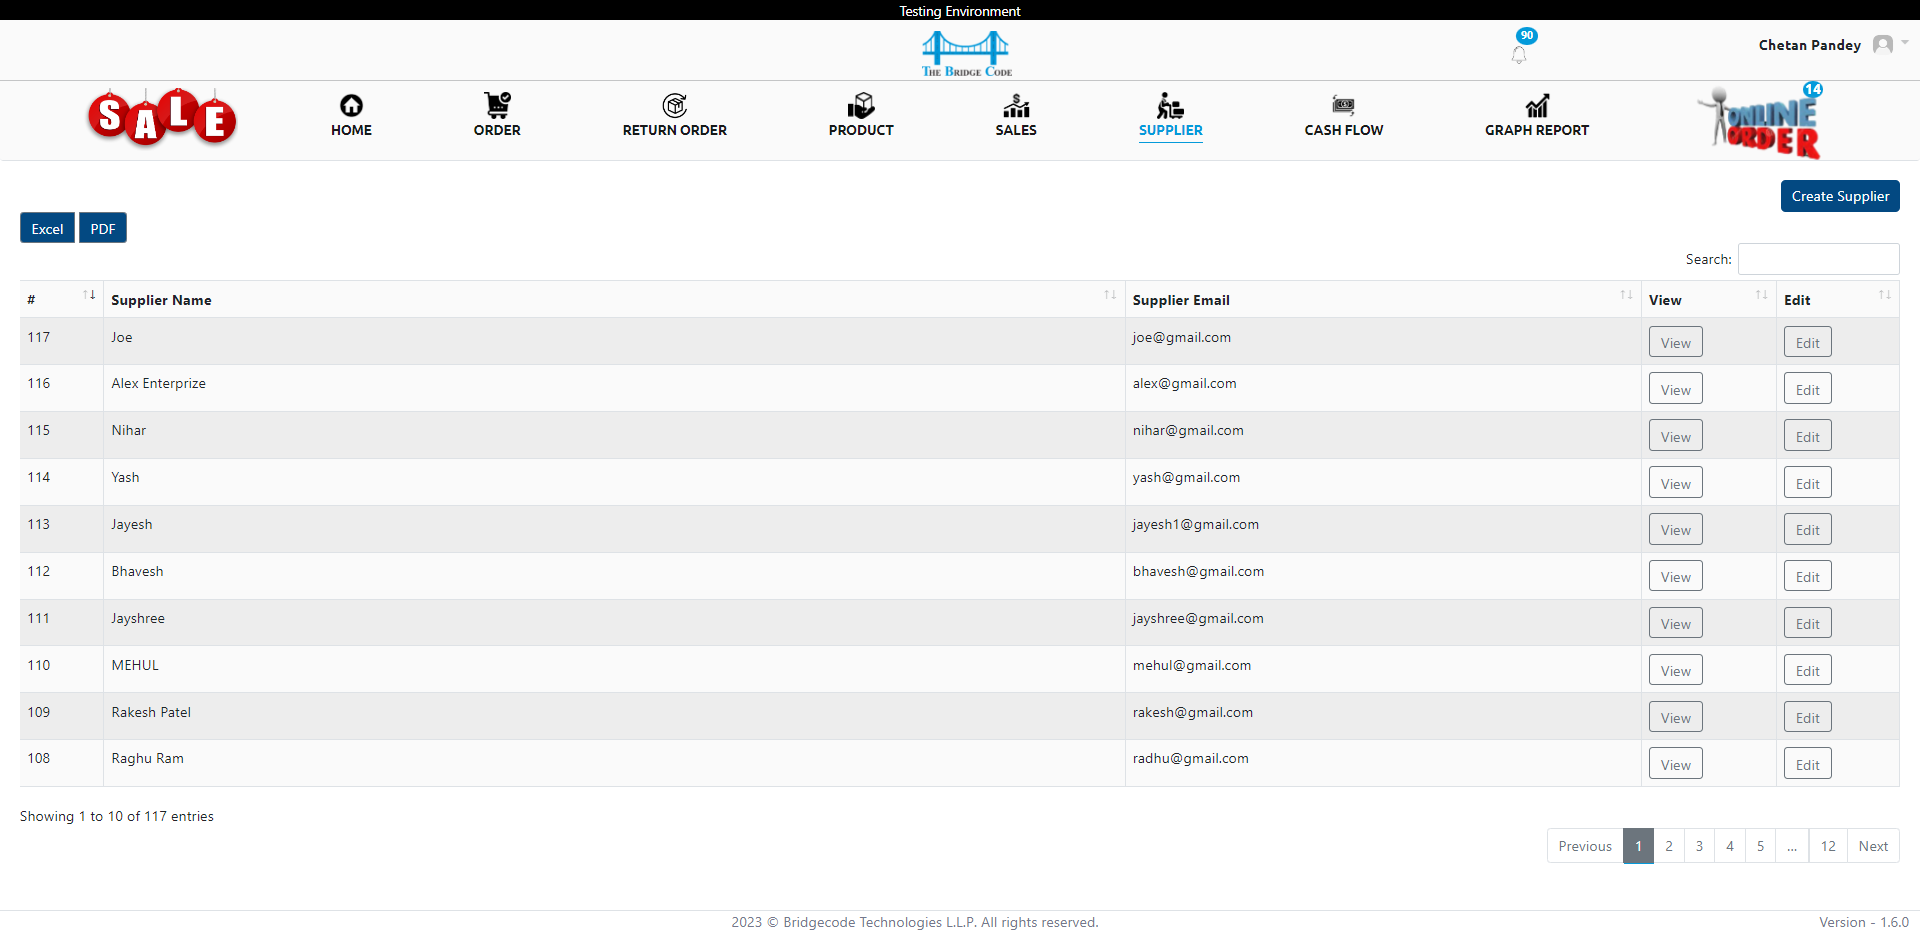Export supplier list to PDF

[x=103, y=228]
